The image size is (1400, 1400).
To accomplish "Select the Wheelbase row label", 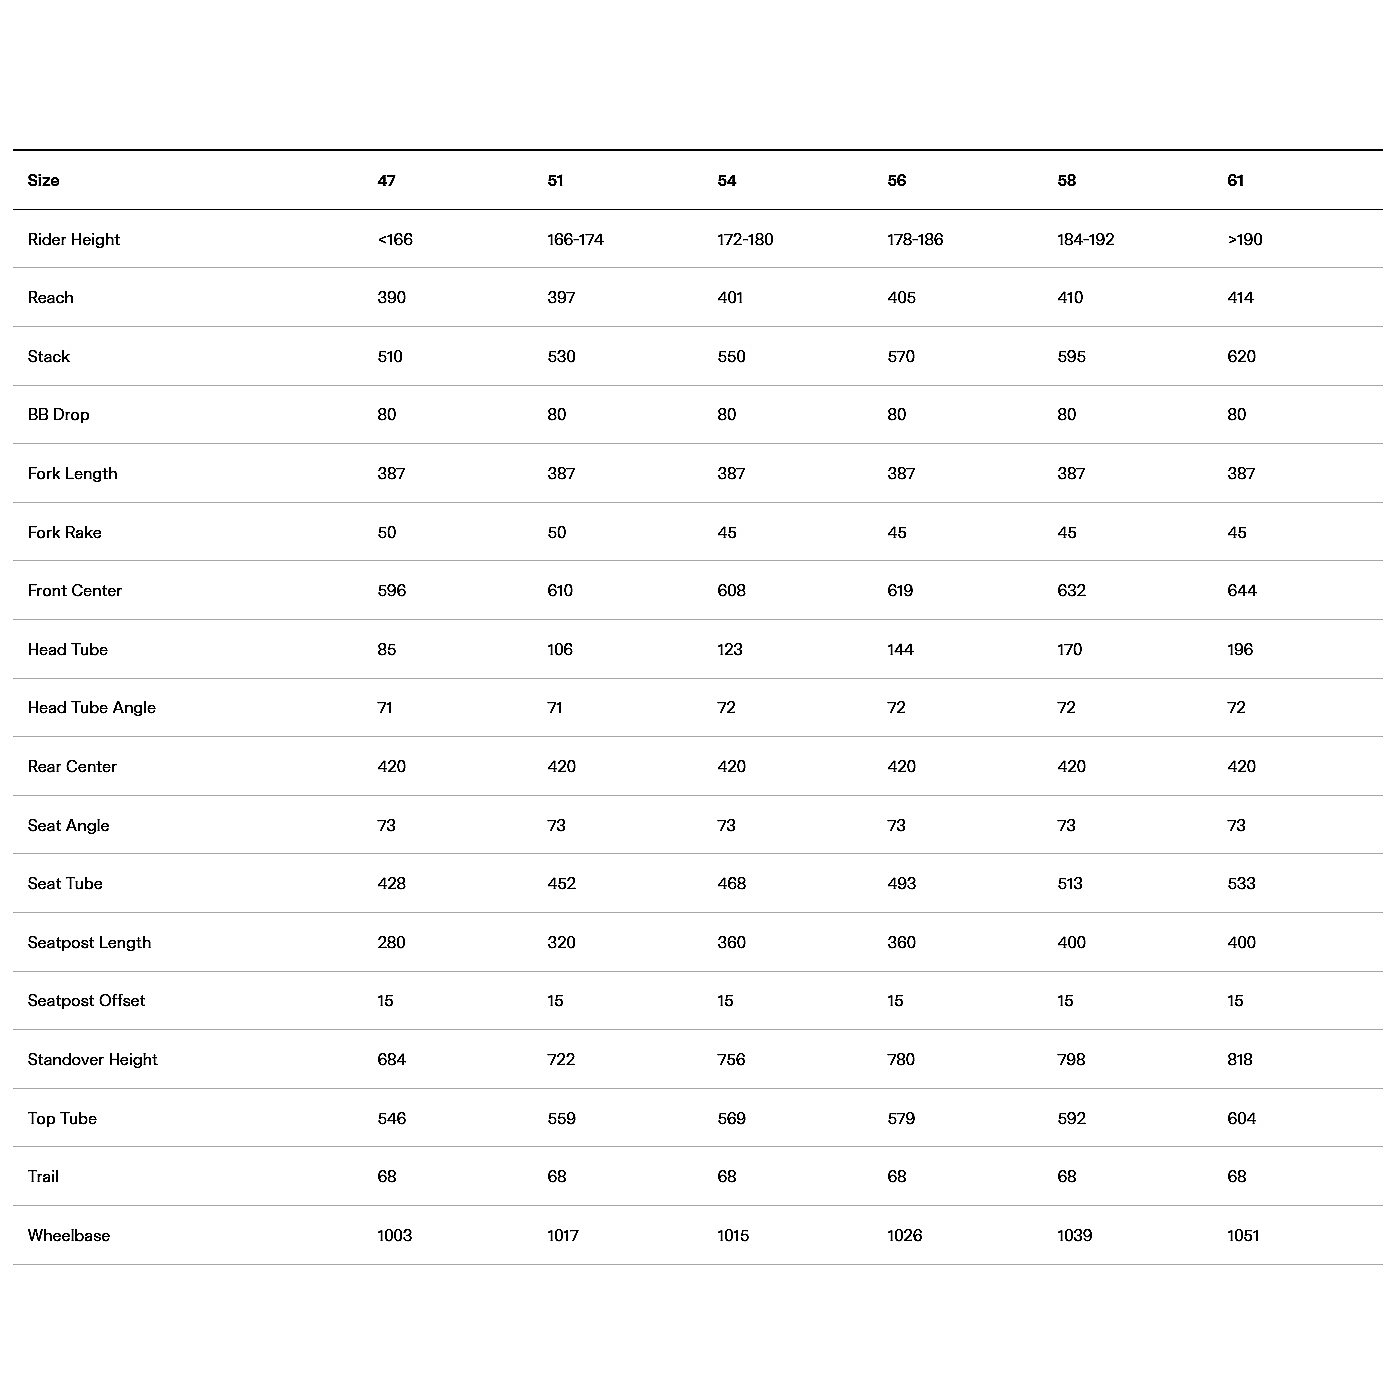I will [69, 1235].
